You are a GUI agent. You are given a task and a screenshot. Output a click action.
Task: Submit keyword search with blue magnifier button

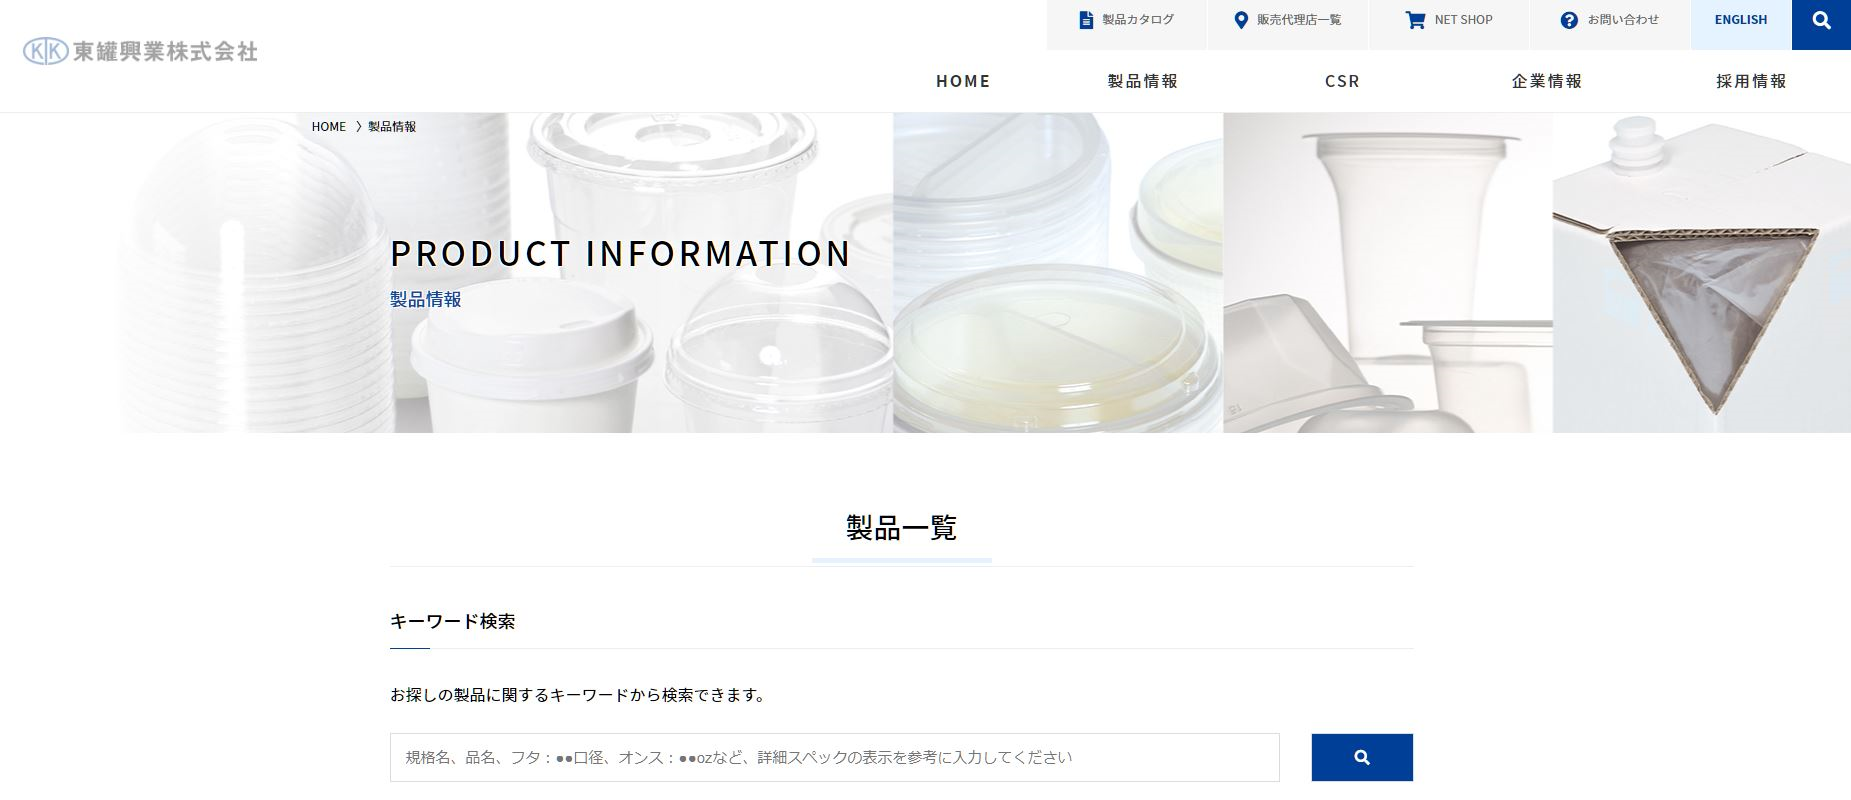click(1362, 757)
